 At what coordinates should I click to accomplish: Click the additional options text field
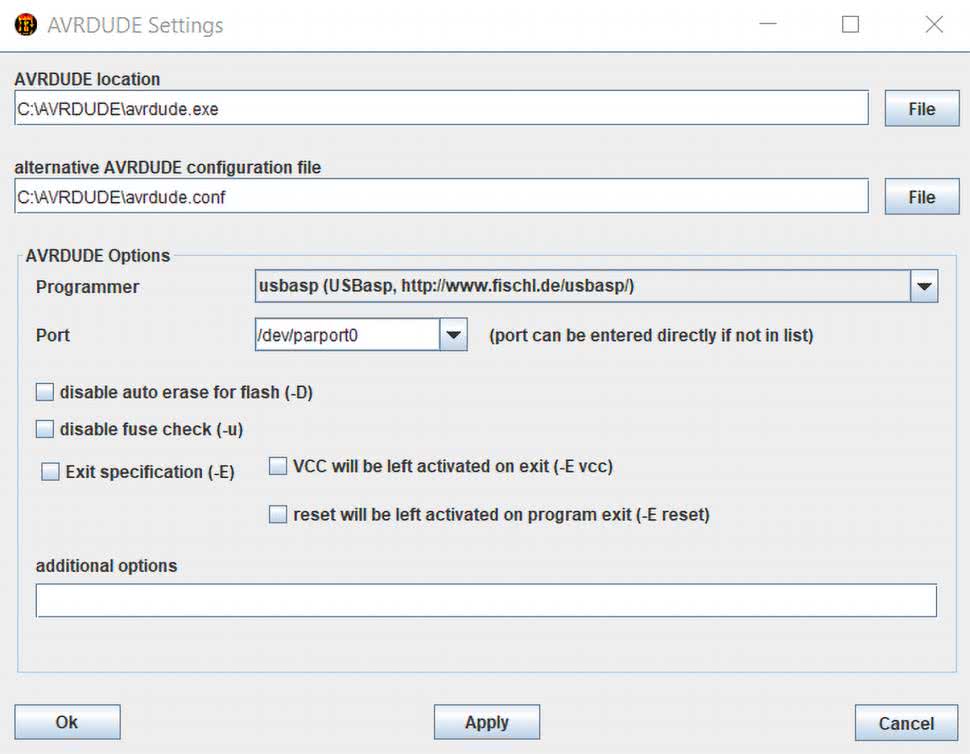(486, 601)
